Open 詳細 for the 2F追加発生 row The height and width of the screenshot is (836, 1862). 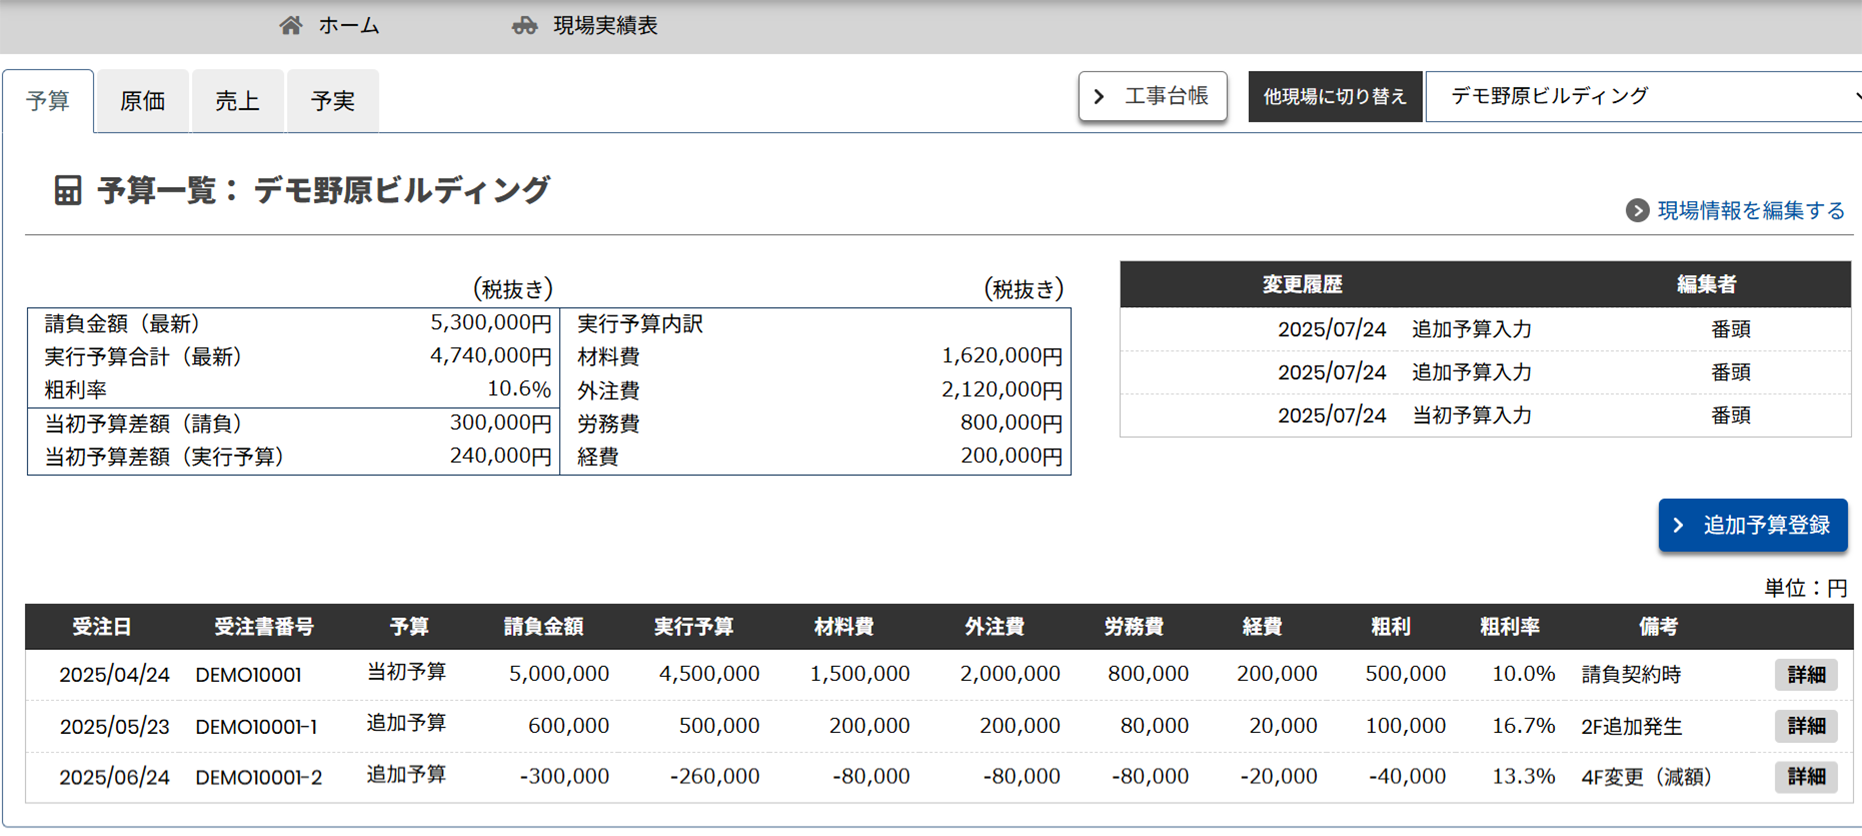[1805, 726]
